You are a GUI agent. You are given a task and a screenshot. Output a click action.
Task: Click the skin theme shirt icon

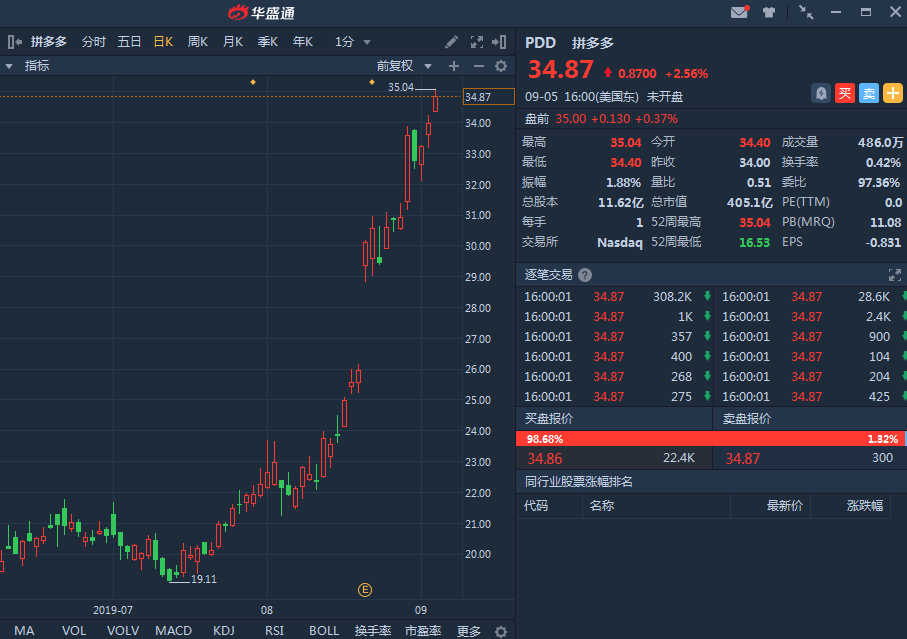point(769,13)
